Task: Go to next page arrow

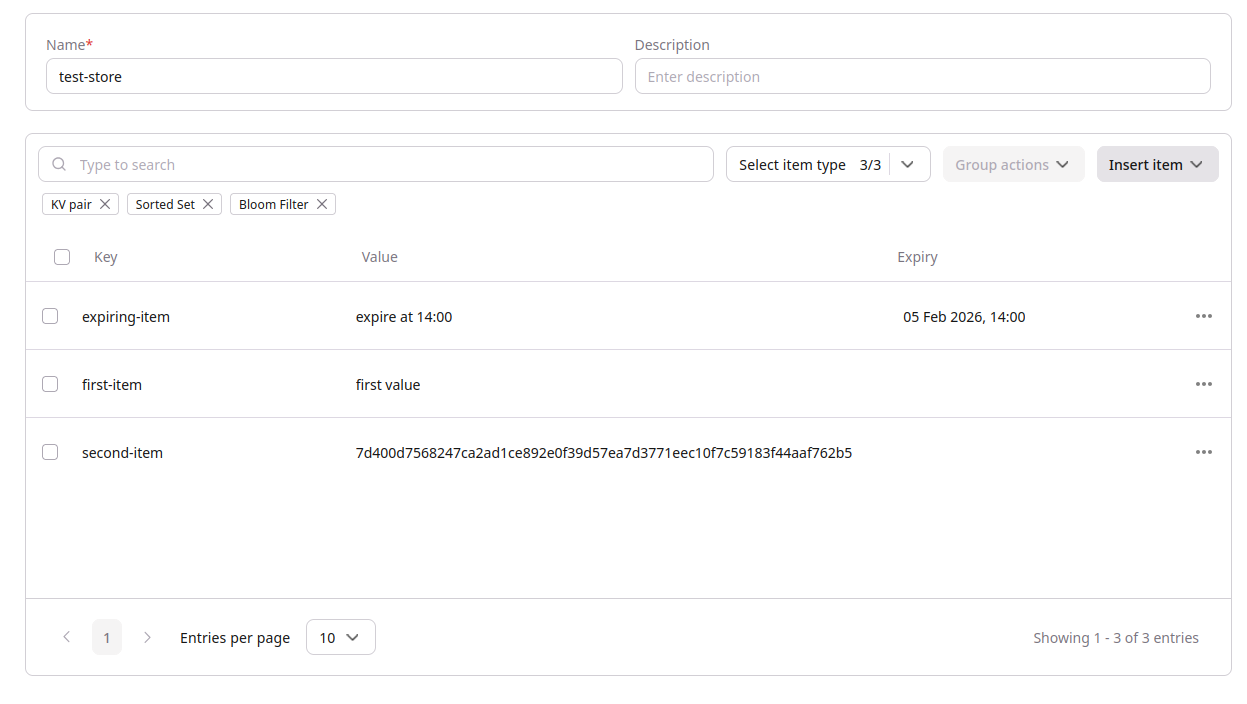Action: tap(148, 637)
